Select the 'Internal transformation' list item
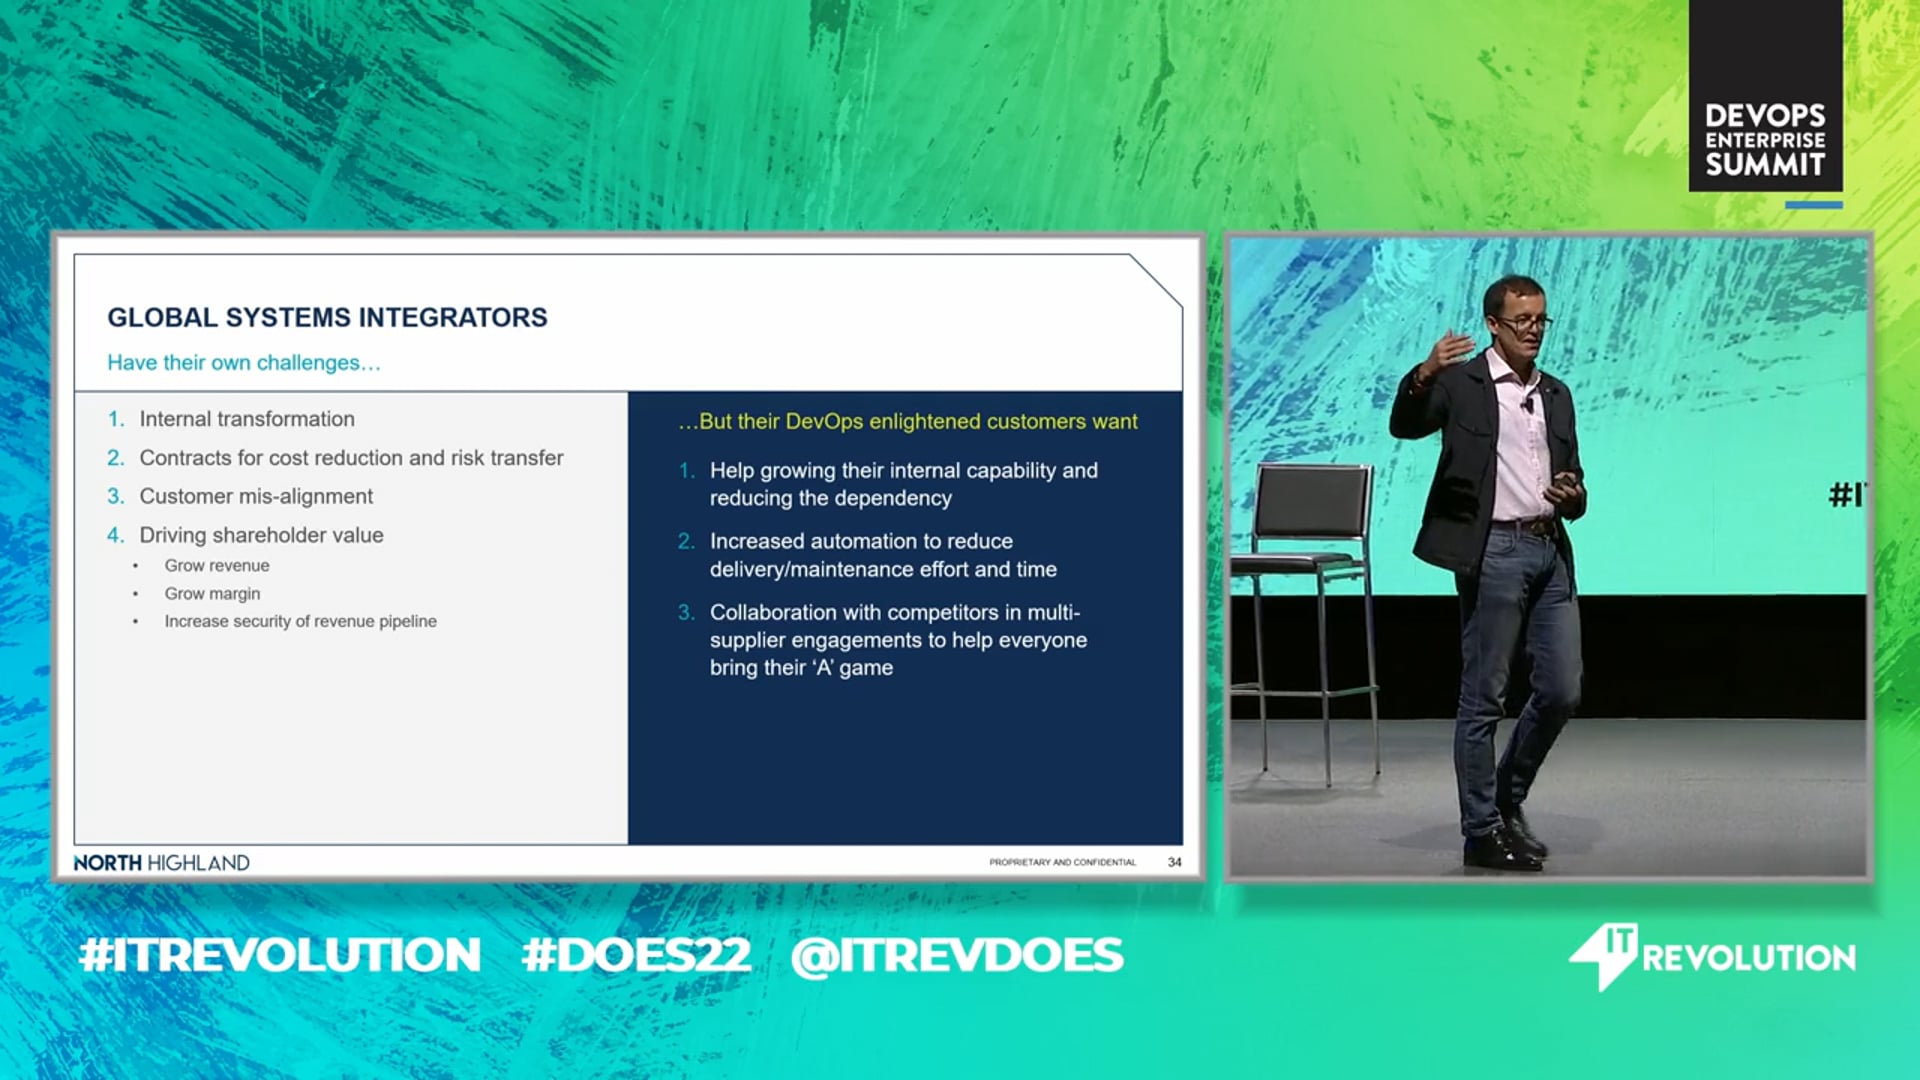The width and height of the screenshot is (1920, 1080). pos(231,419)
